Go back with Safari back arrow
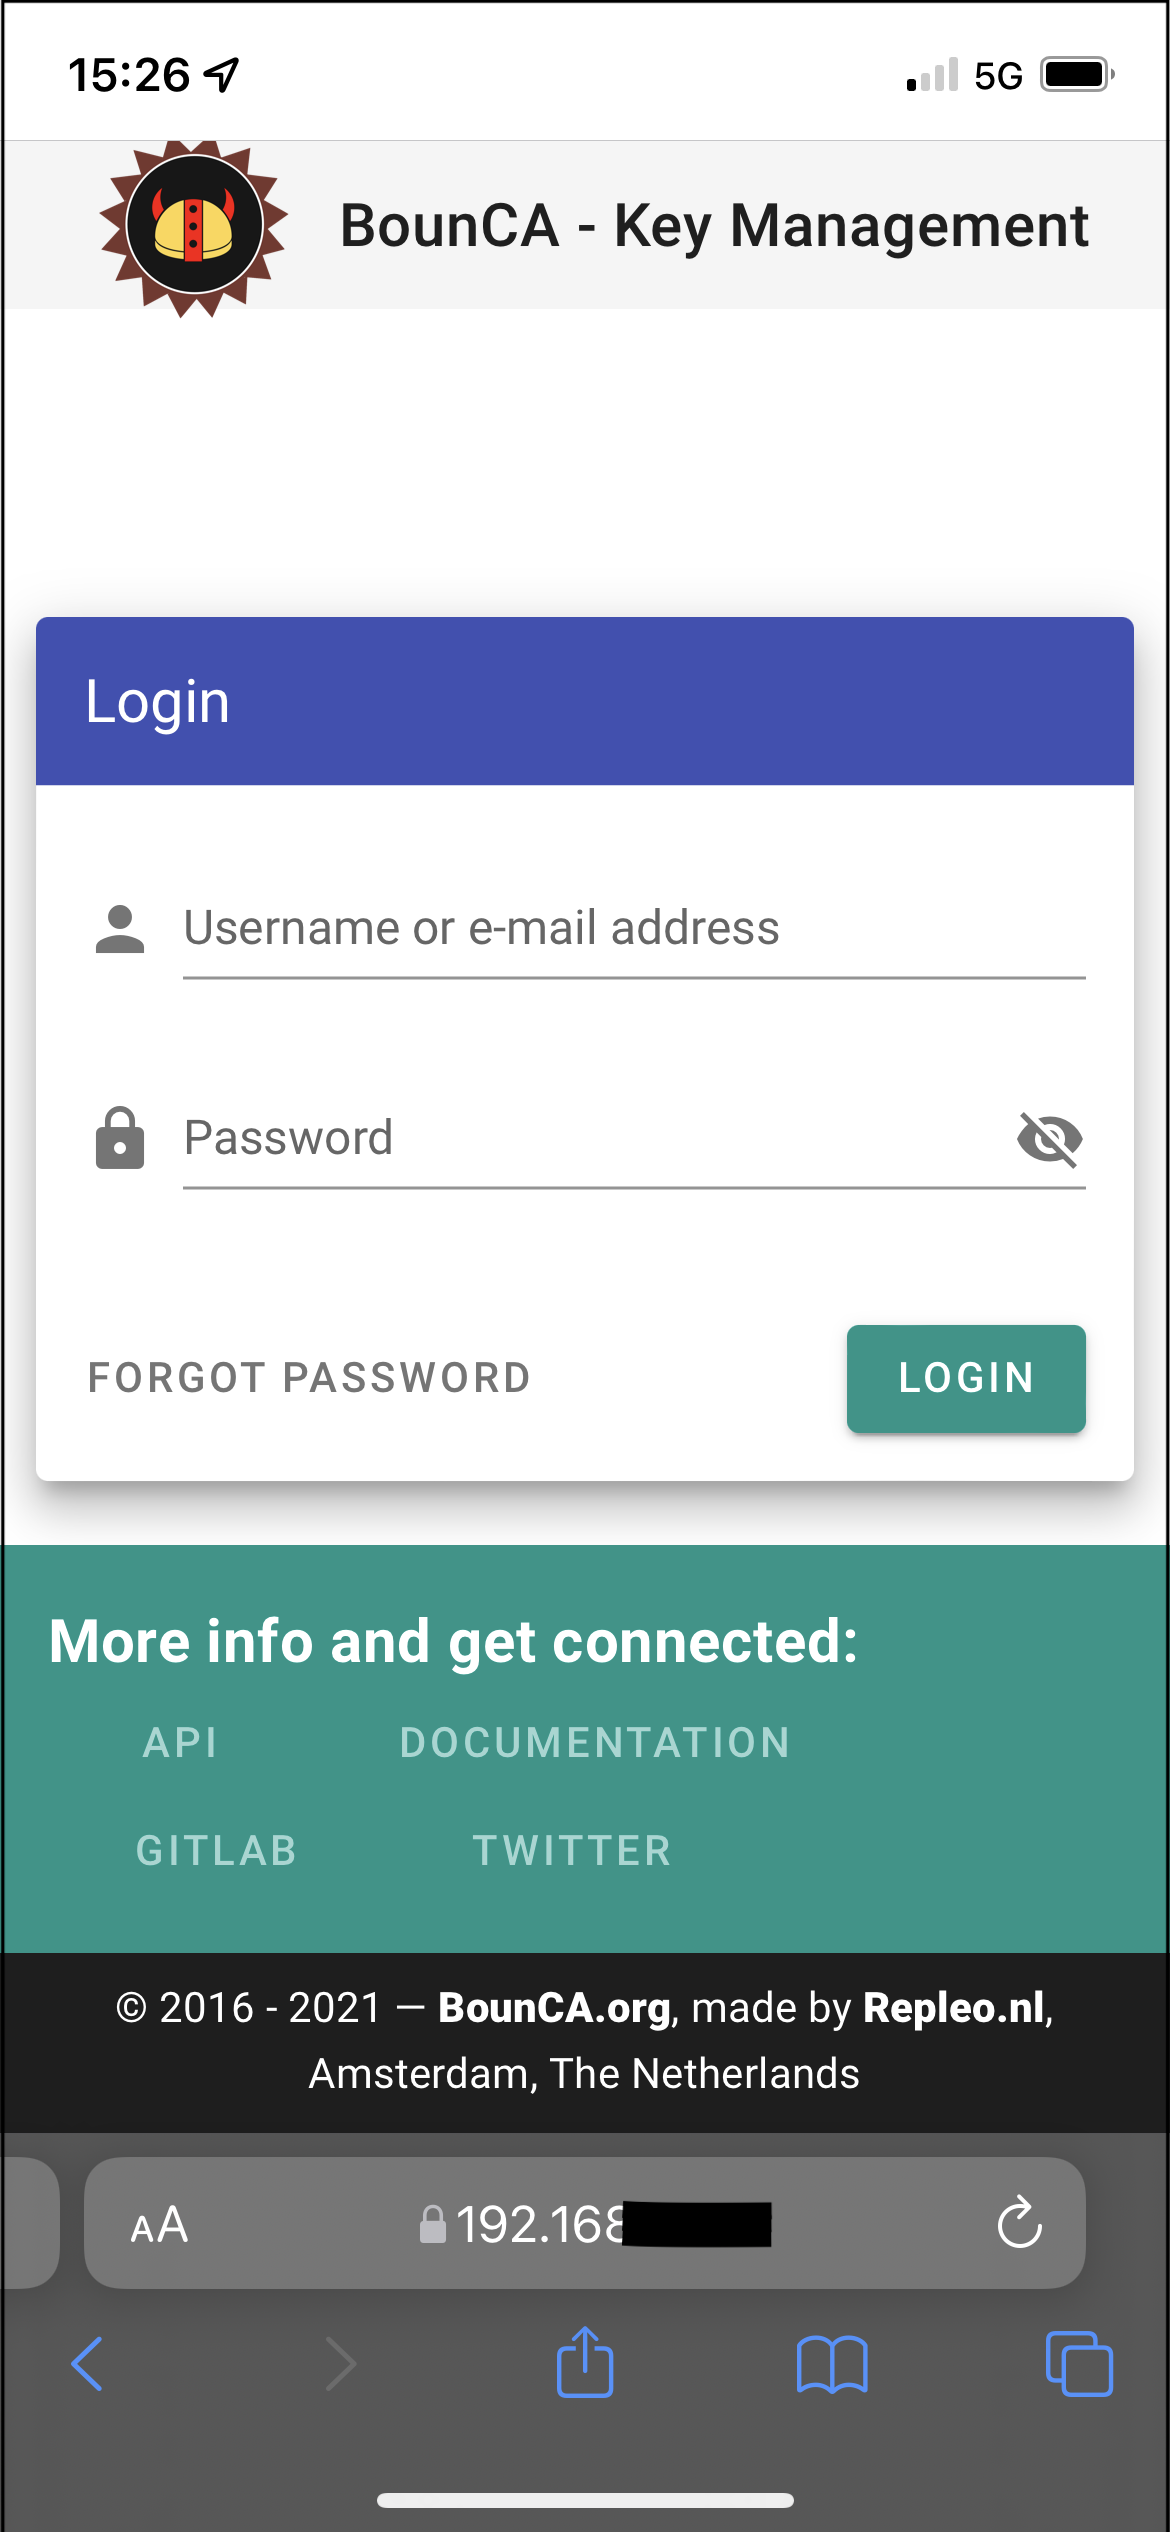Viewport: 1170px width, 2532px height. (x=88, y=2364)
